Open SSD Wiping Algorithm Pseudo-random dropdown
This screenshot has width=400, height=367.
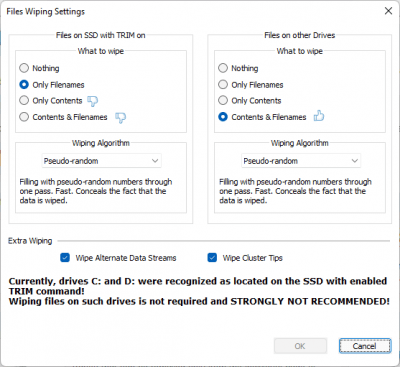tap(102, 161)
